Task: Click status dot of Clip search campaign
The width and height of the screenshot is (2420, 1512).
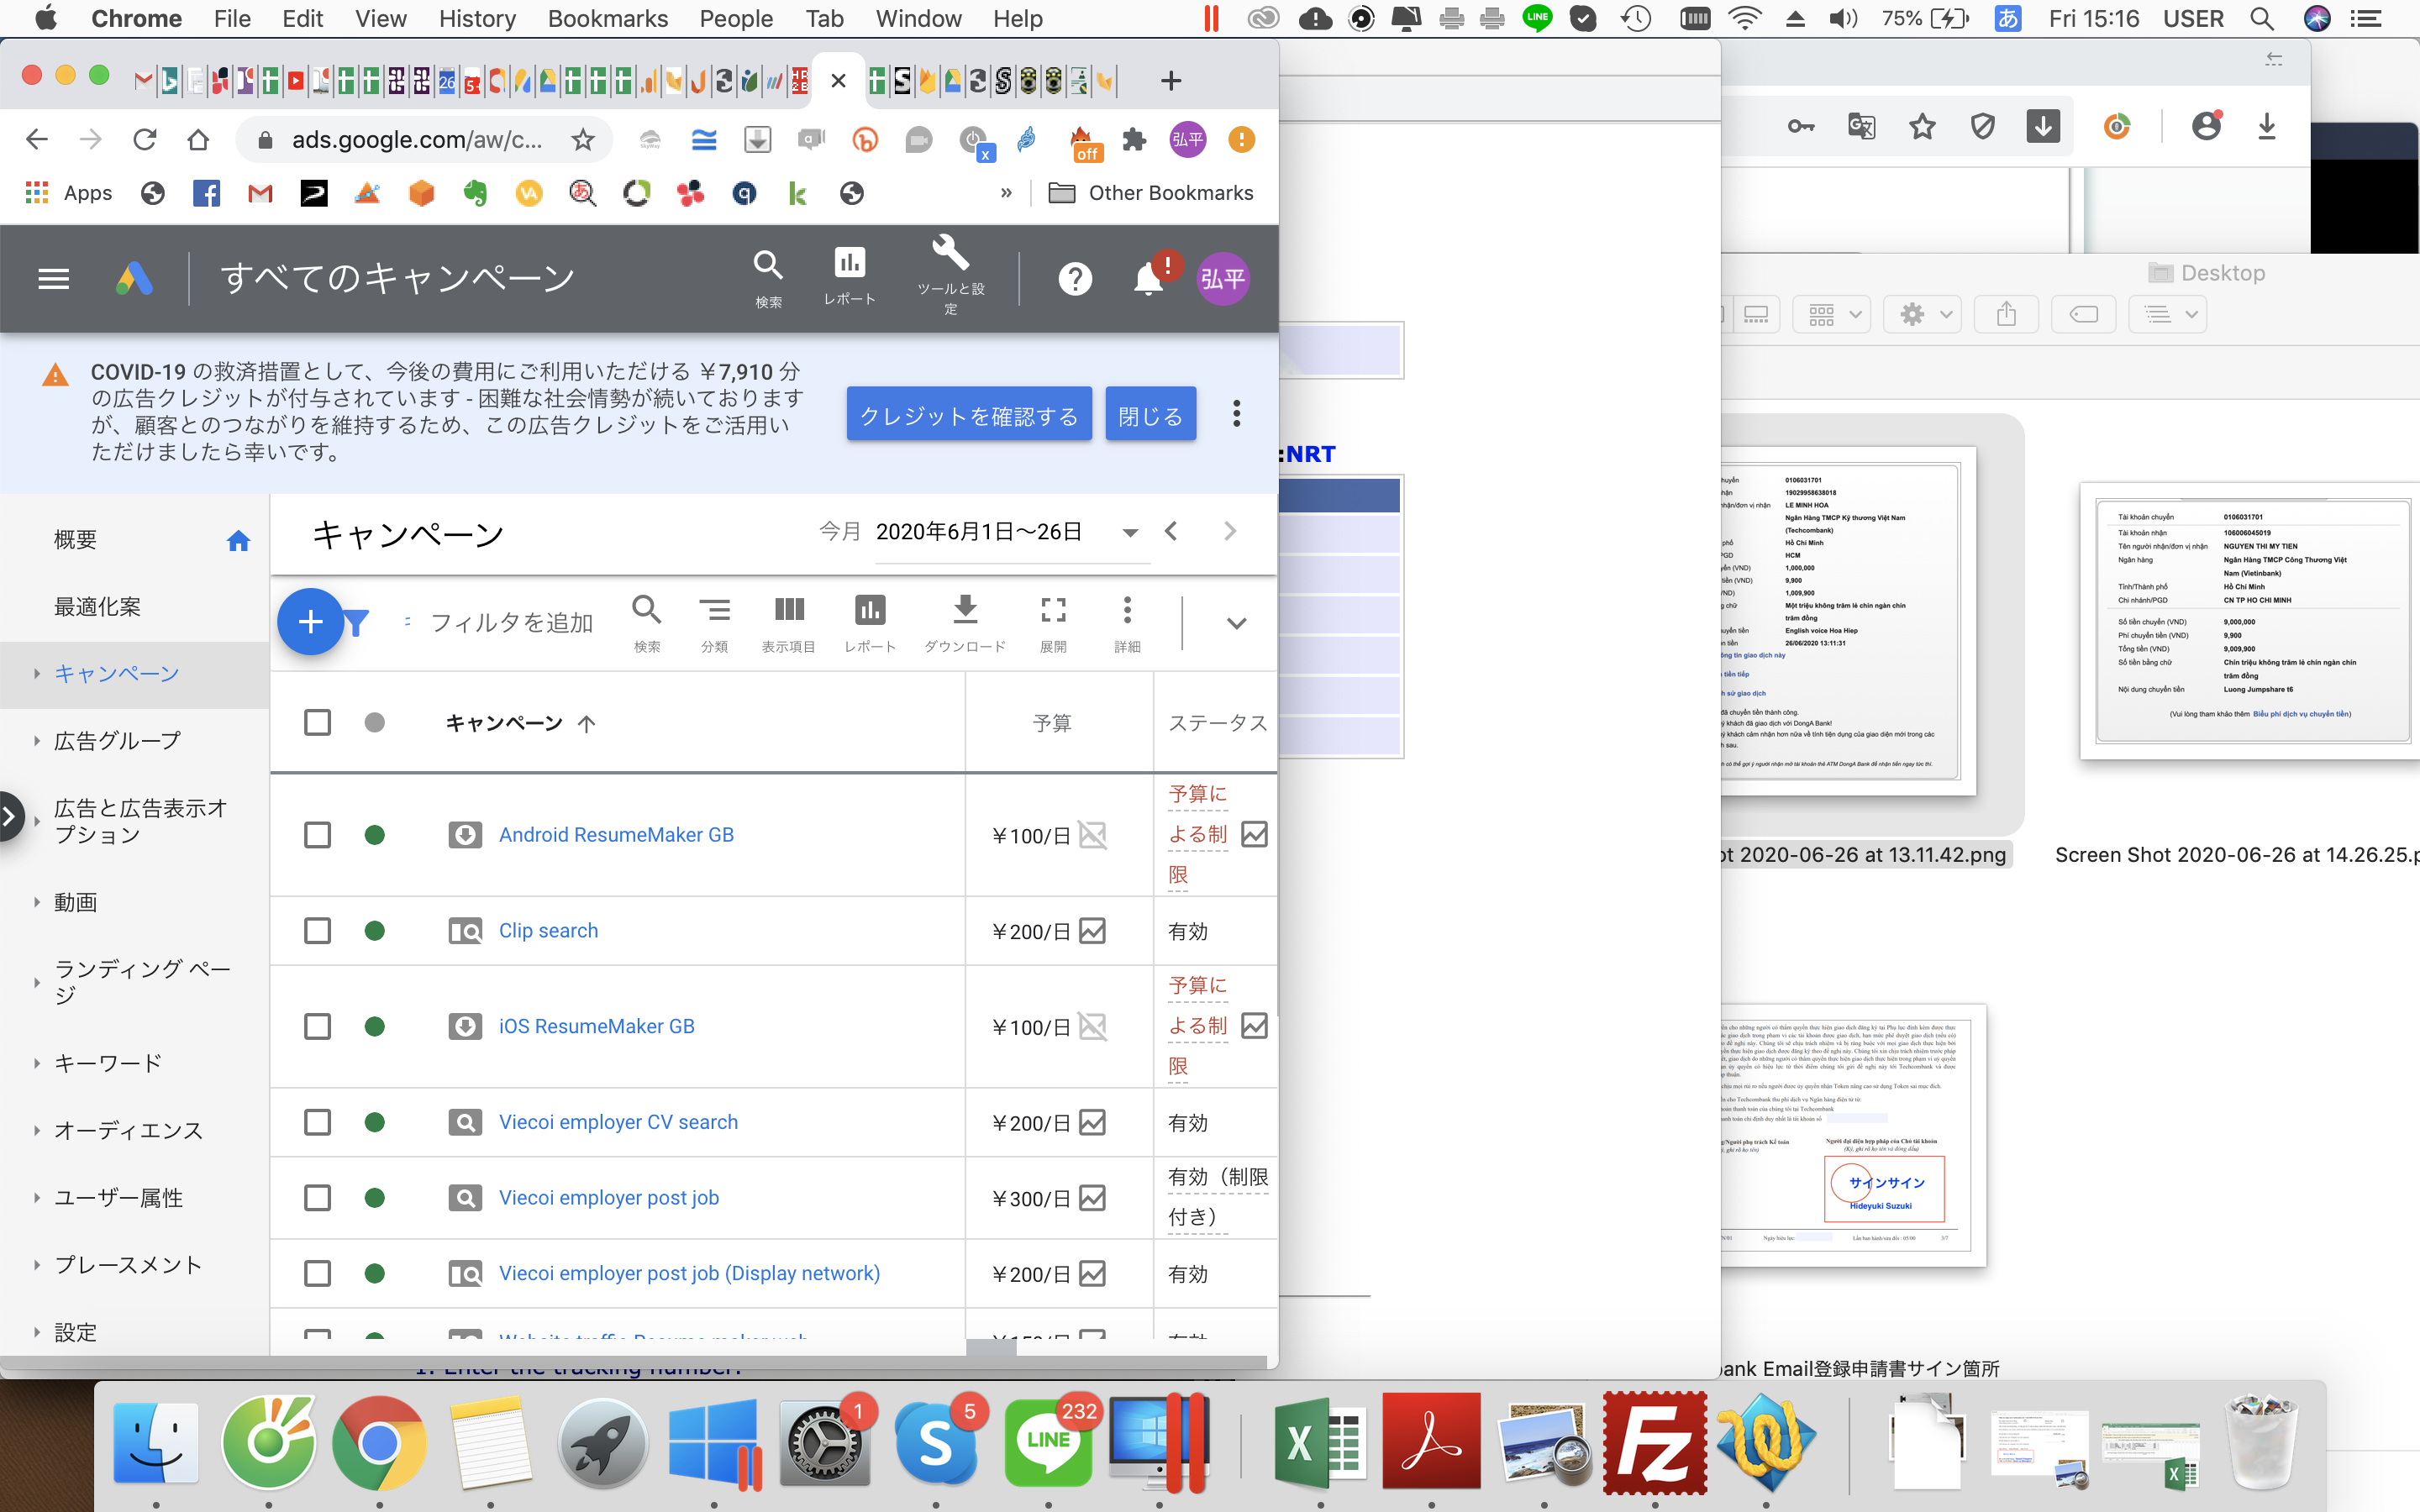Action: [x=375, y=931]
